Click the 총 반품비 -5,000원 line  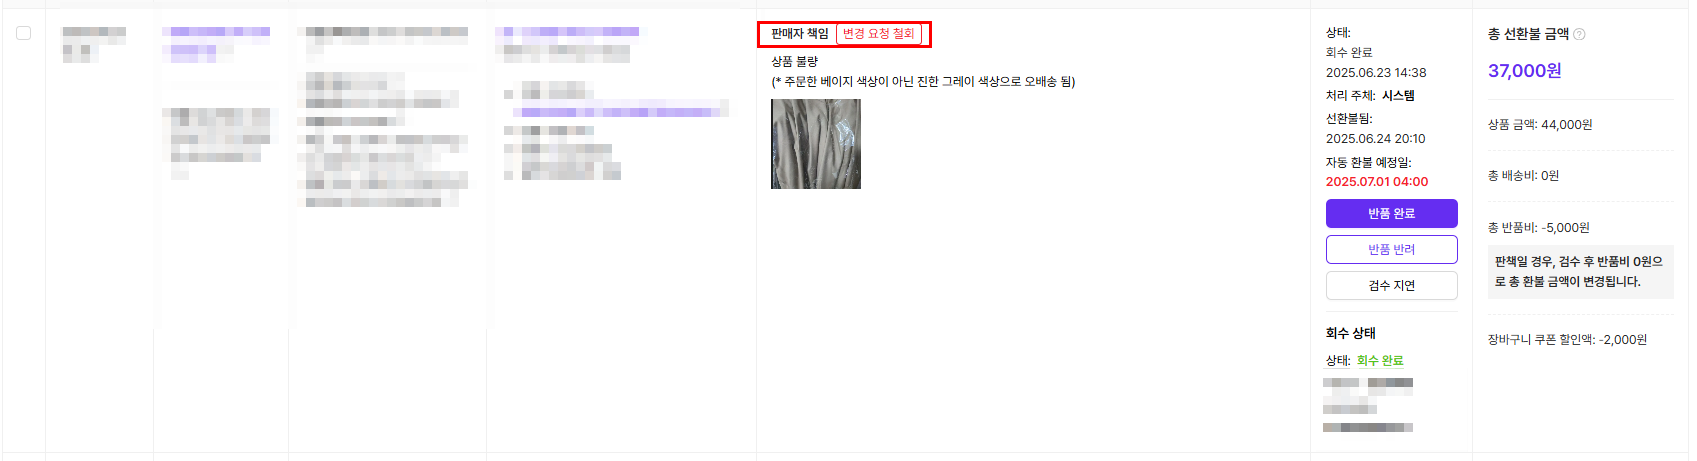coord(1538,228)
